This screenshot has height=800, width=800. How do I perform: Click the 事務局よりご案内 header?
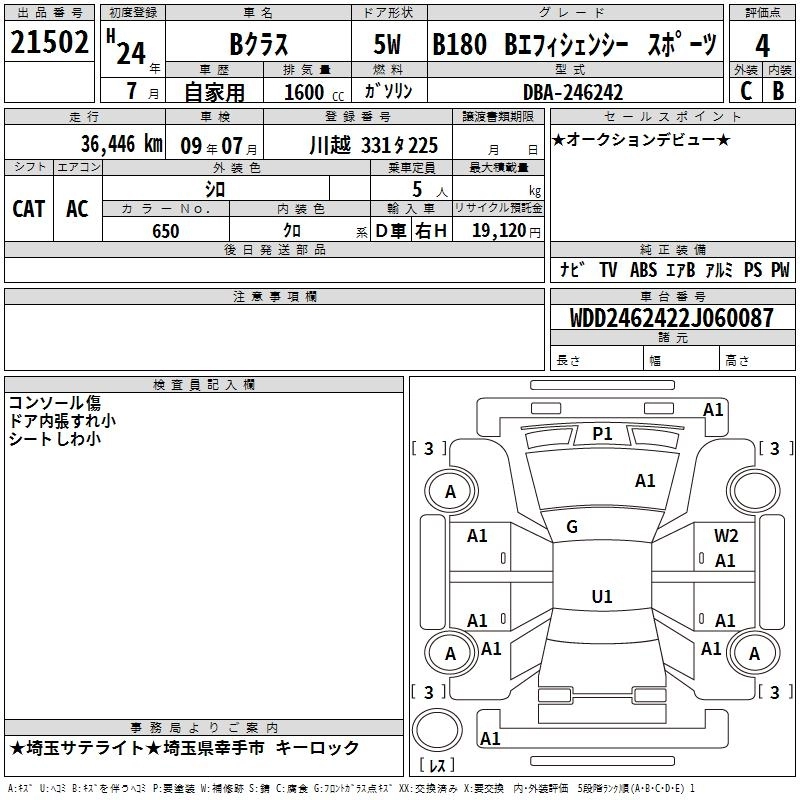pos(204,728)
